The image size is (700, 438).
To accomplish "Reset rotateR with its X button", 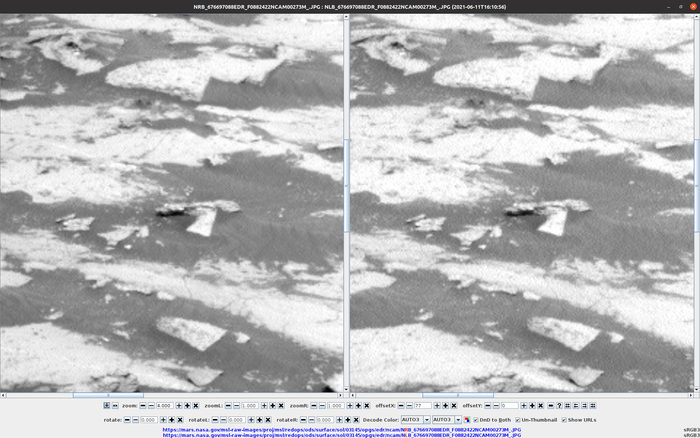I will [x=356, y=420].
